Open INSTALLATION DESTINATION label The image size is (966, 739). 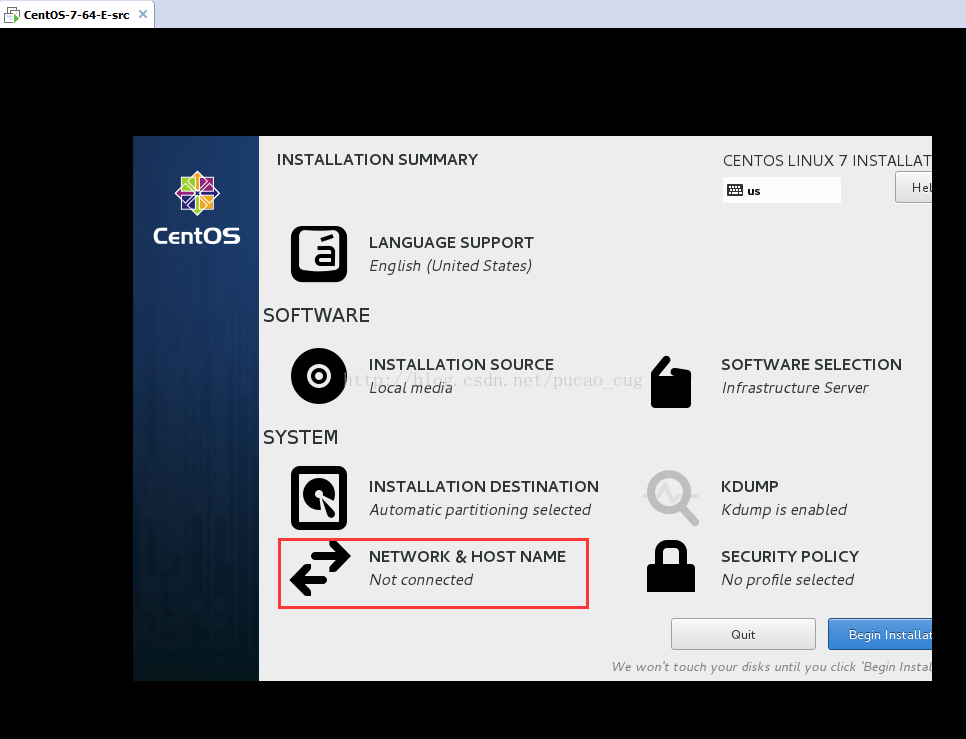(x=484, y=487)
